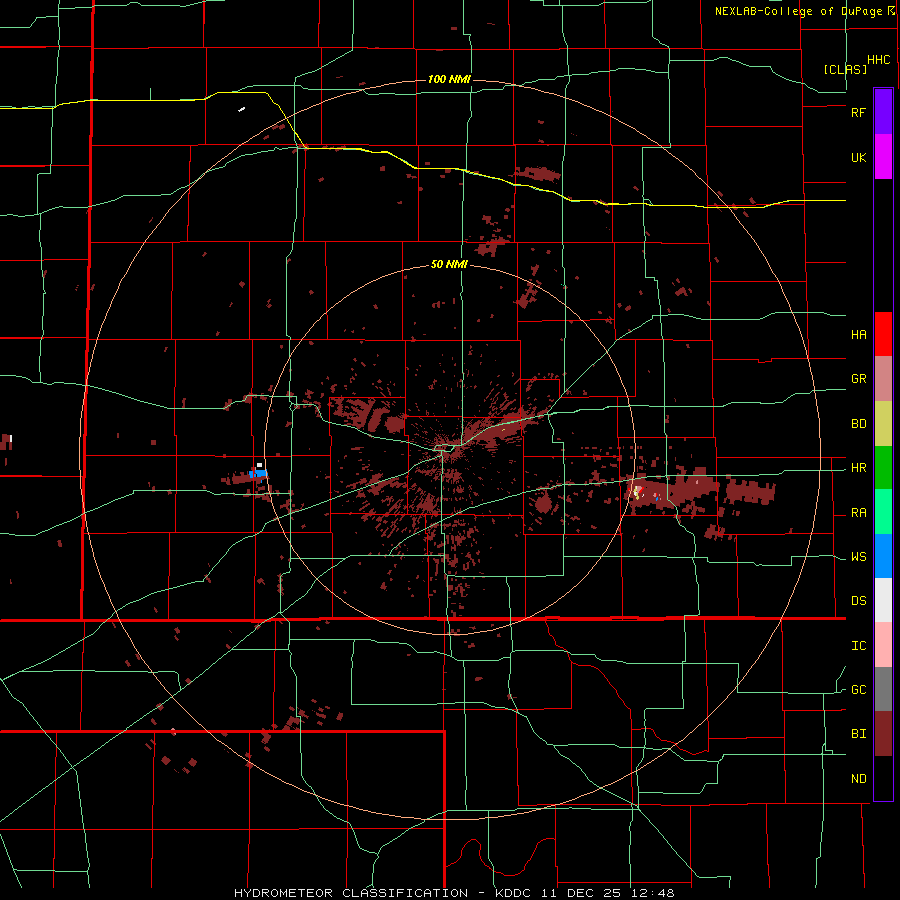Click the RA light-green legend swatch
This screenshot has height=900, width=900.
883,512
